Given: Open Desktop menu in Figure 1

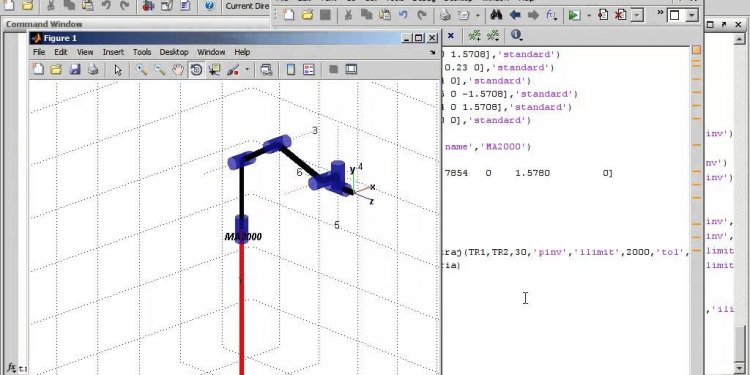Looking at the screenshot, I should click(x=174, y=52).
